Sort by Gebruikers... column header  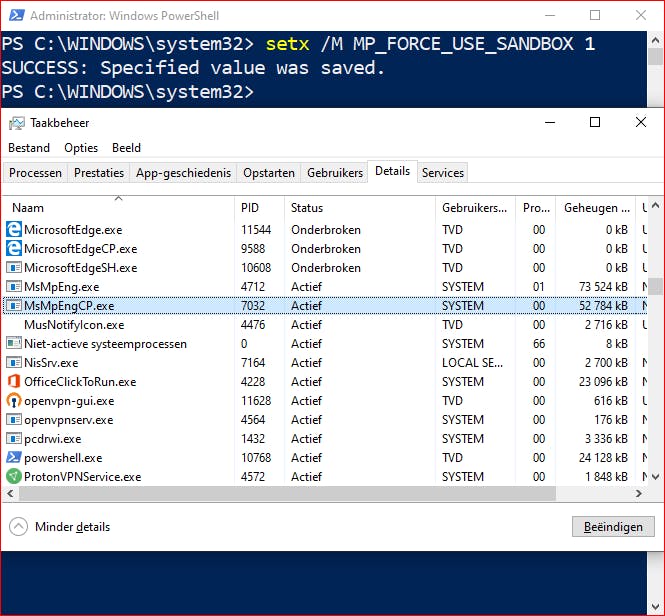point(475,207)
